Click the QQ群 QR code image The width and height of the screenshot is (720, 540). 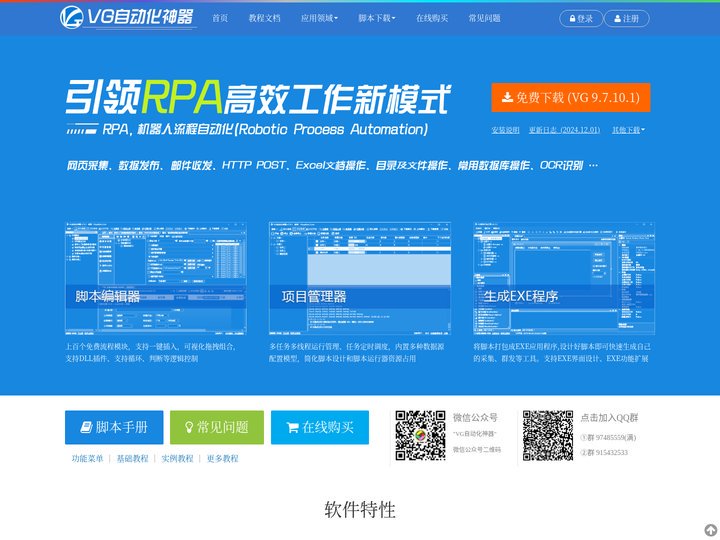coord(548,435)
